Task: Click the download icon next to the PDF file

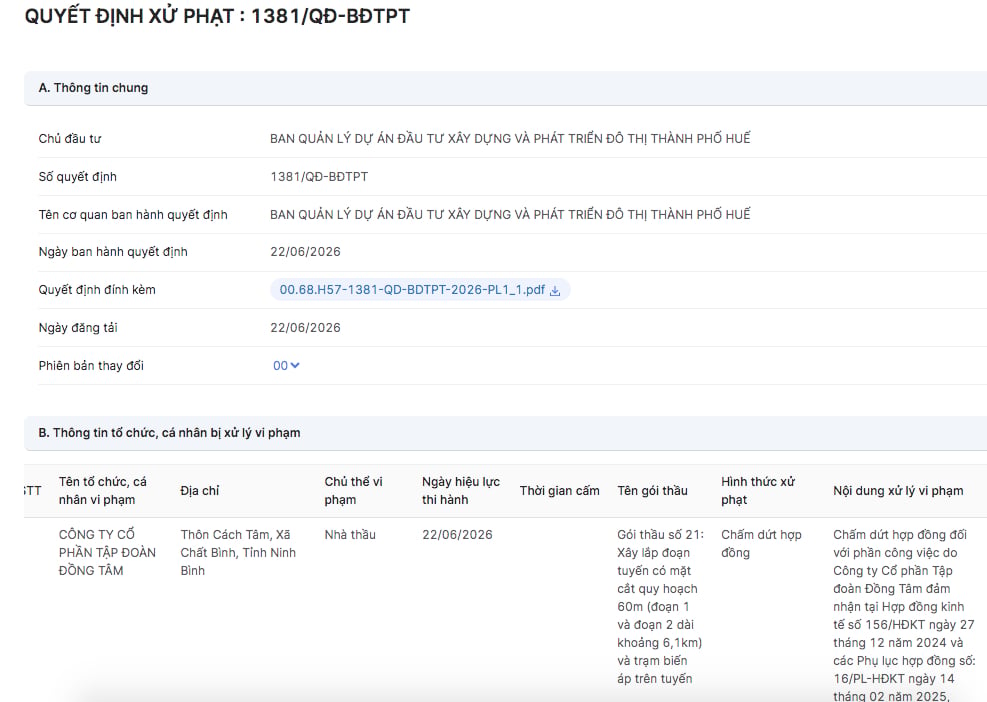Action: click(x=555, y=290)
